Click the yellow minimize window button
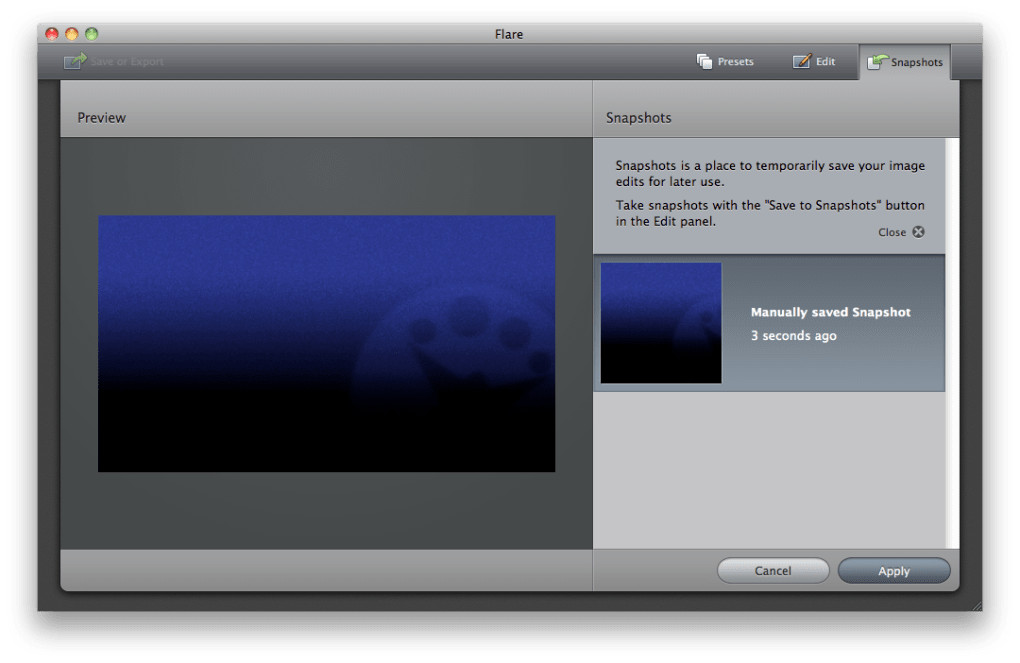This screenshot has width=1020, height=663. [x=72, y=34]
